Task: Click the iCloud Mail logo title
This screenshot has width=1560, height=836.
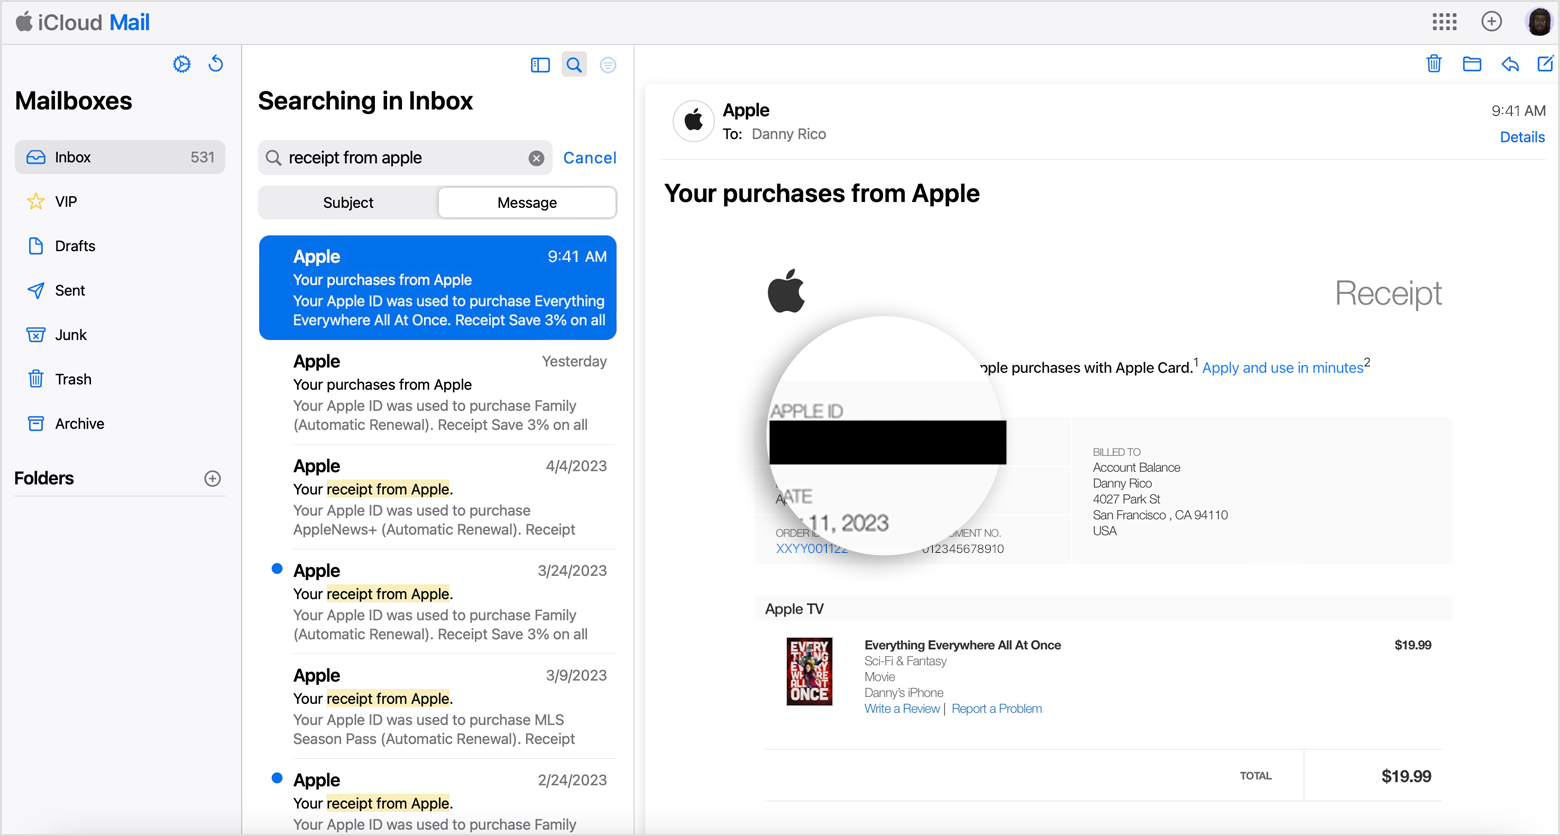Action: pyautogui.click(x=82, y=22)
